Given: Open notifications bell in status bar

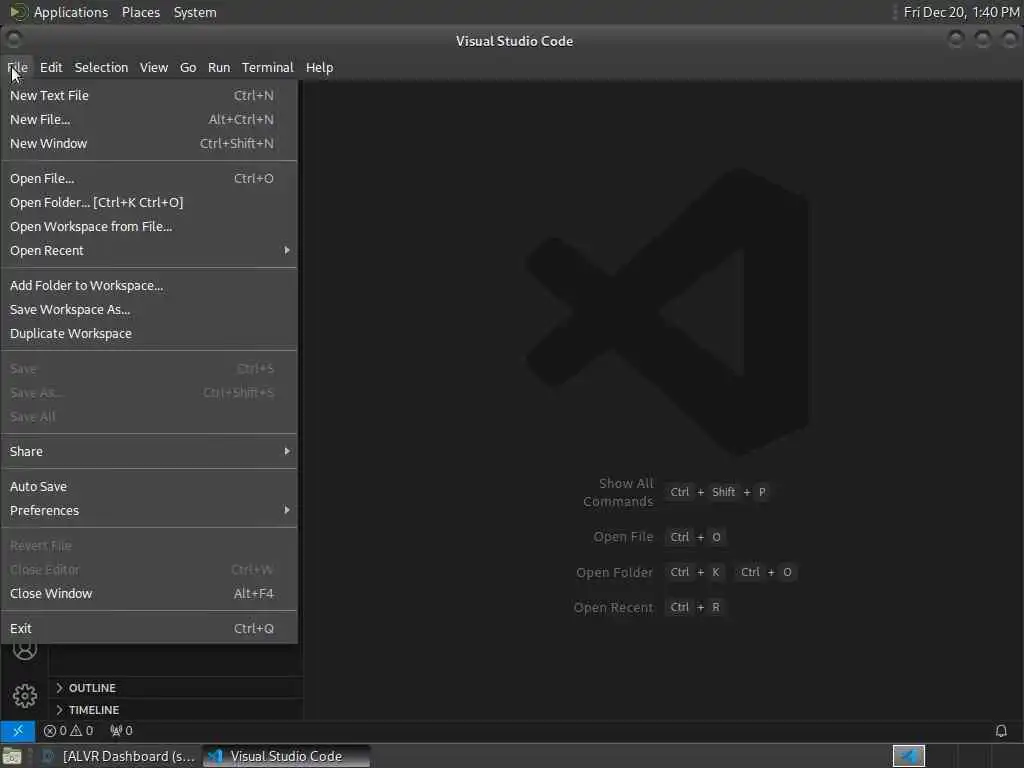Looking at the screenshot, I should point(1000,731).
